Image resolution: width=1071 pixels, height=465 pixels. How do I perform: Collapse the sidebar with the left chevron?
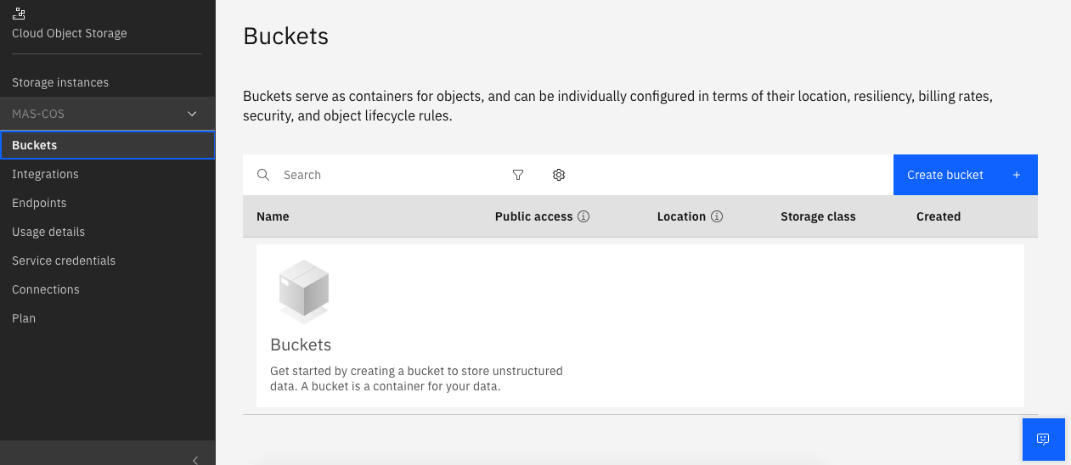[x=195, y=459]
